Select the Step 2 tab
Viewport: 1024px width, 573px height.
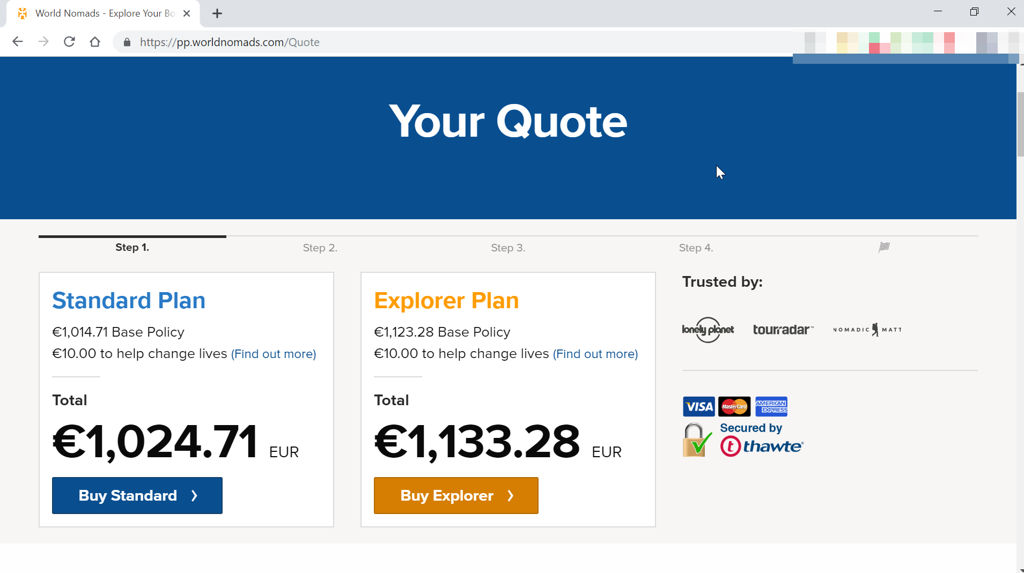[x=320, y=248]
